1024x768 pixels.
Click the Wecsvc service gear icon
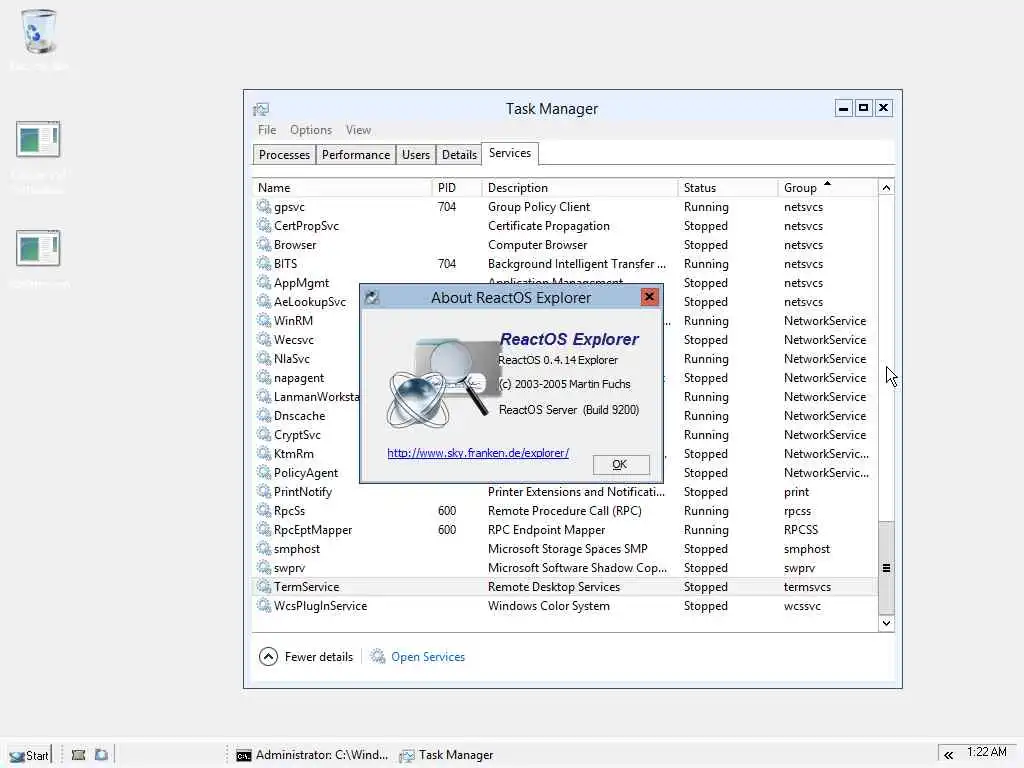pos(264,339)
